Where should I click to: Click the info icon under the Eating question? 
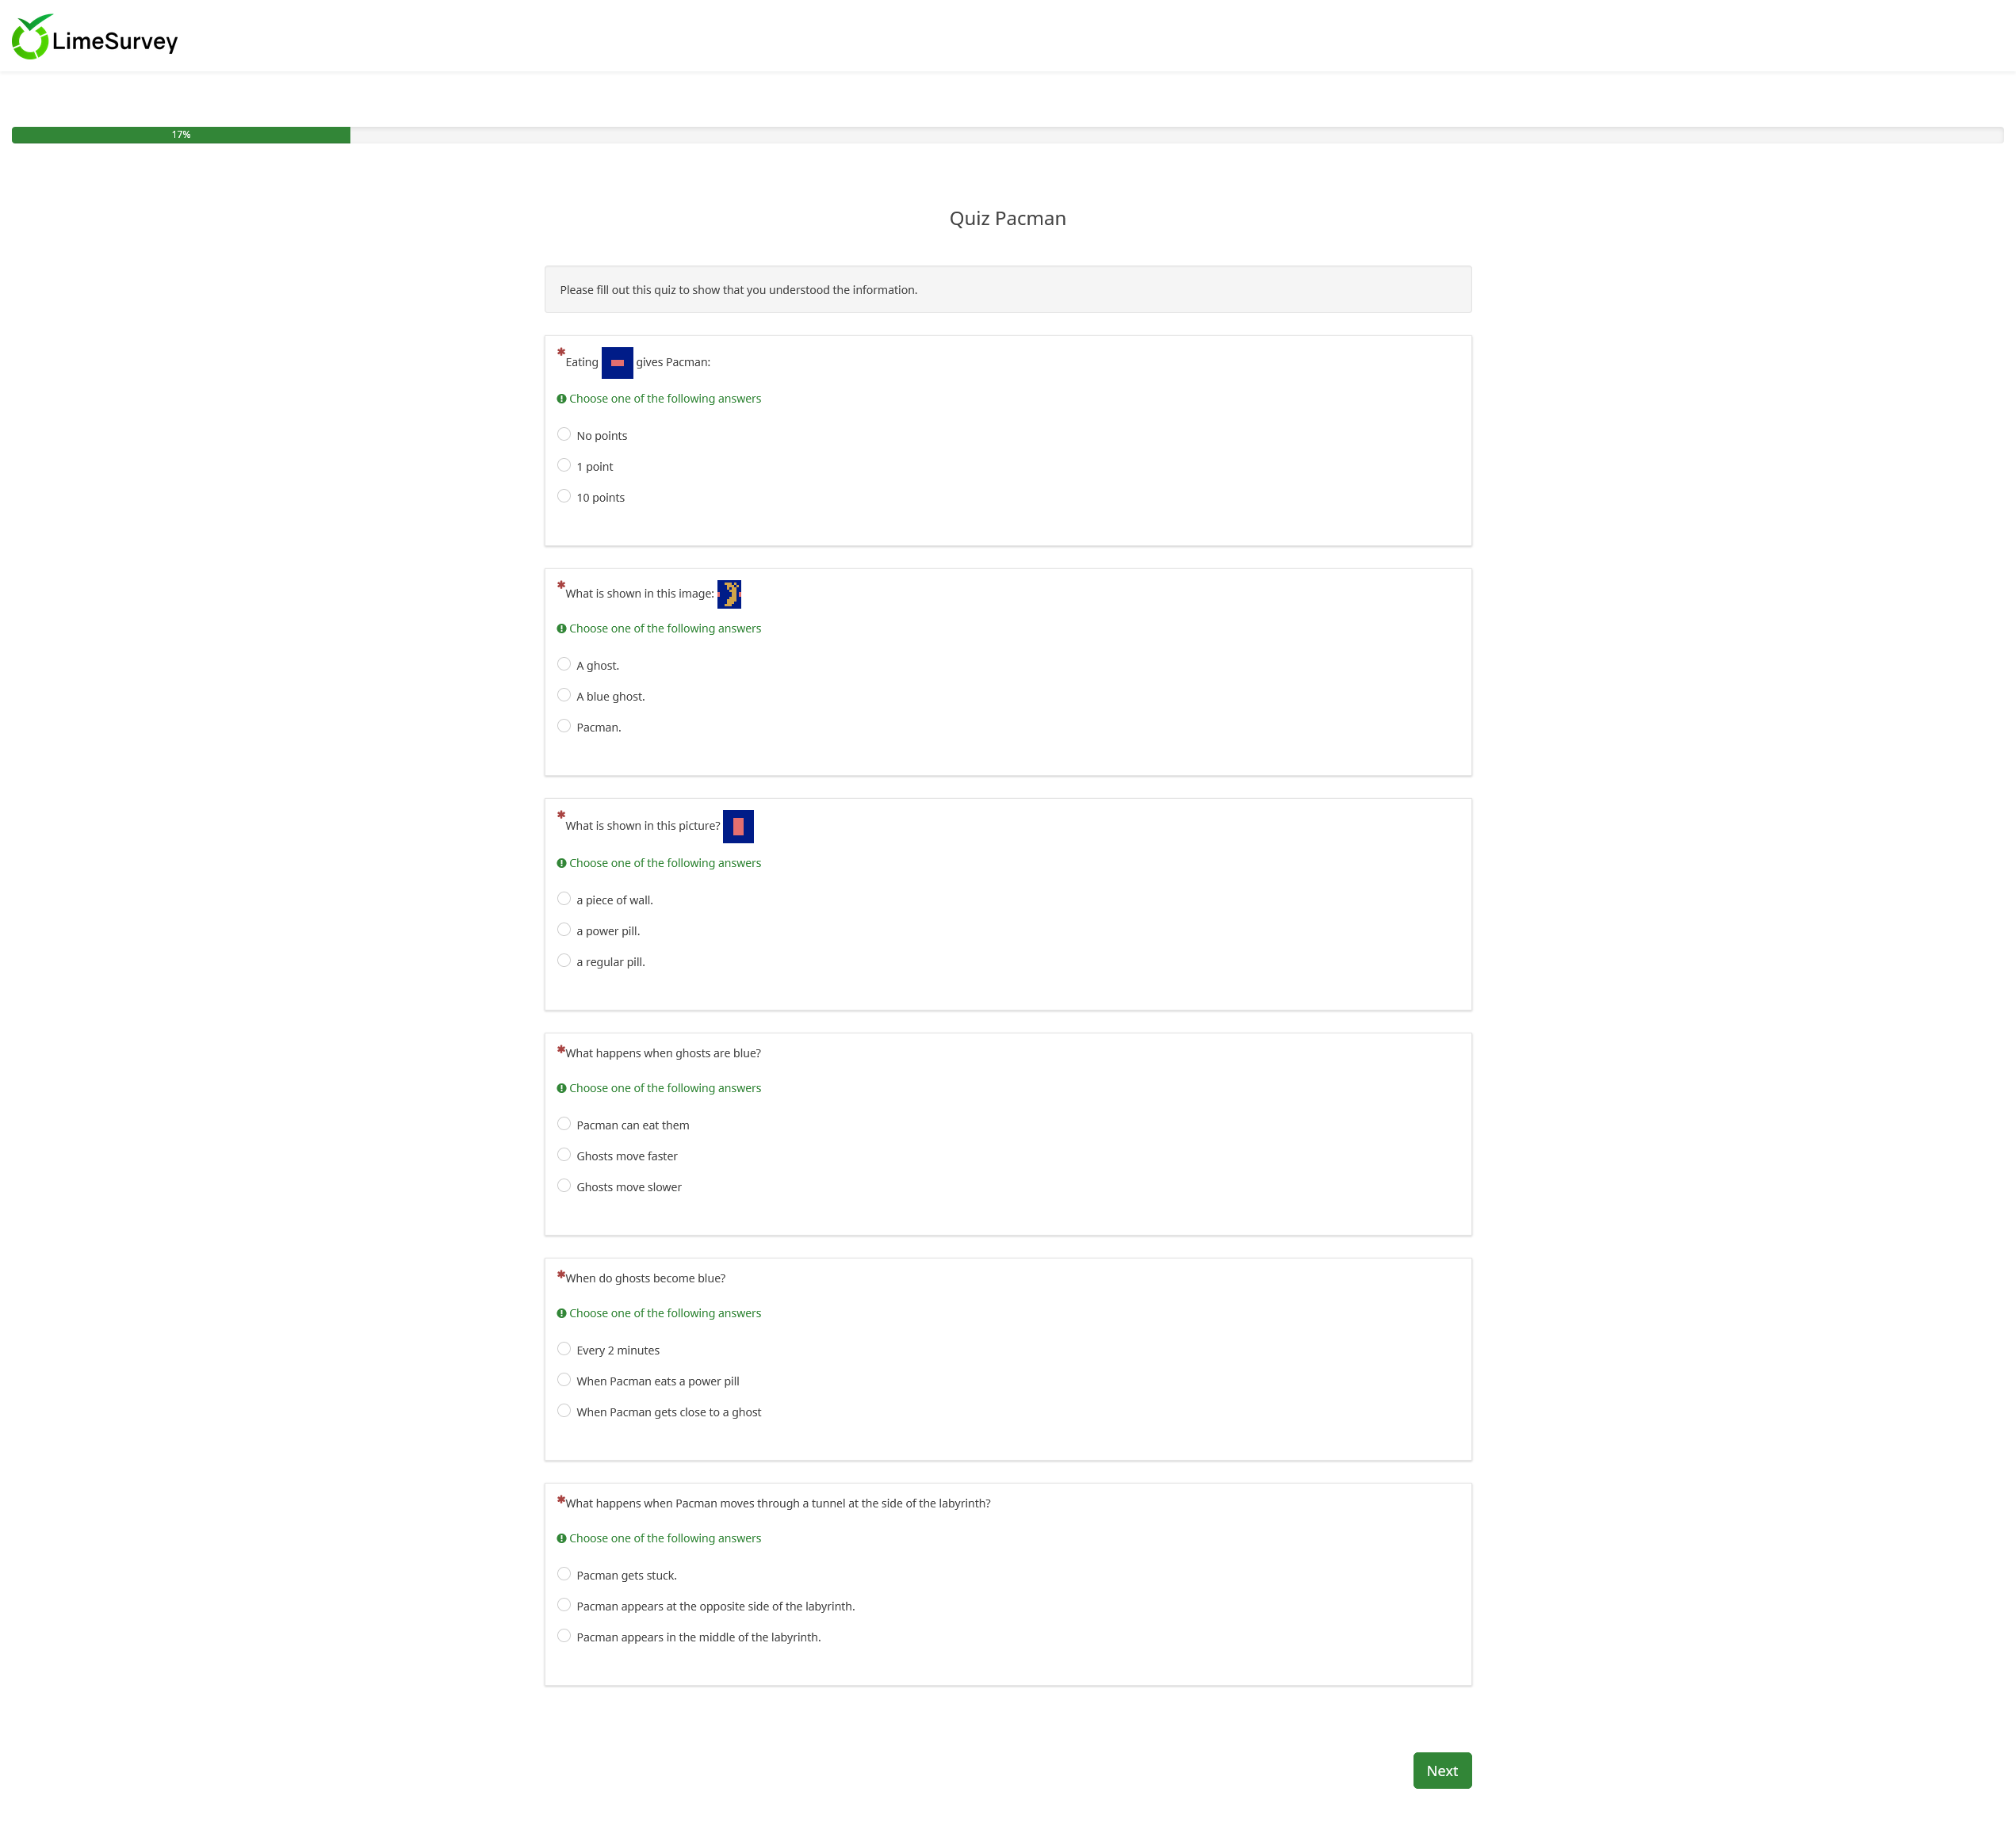tap(561, 399)
